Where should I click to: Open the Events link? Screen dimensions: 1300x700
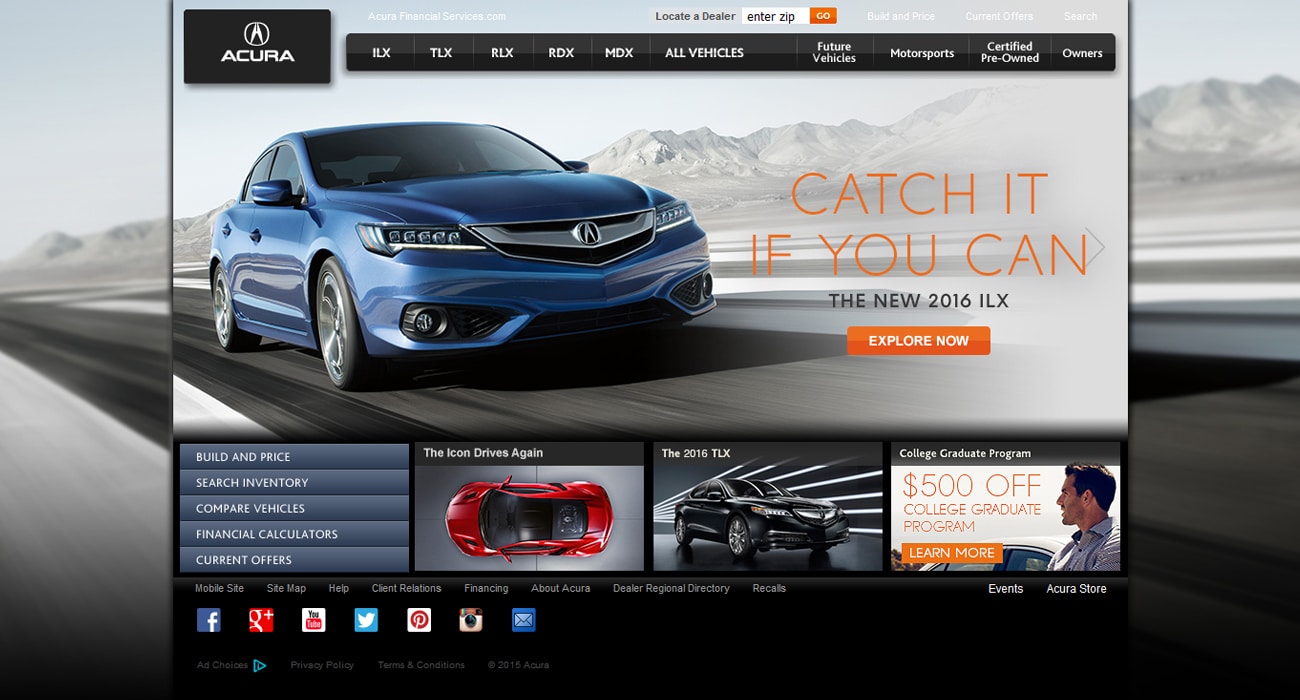pos(1005,589)
